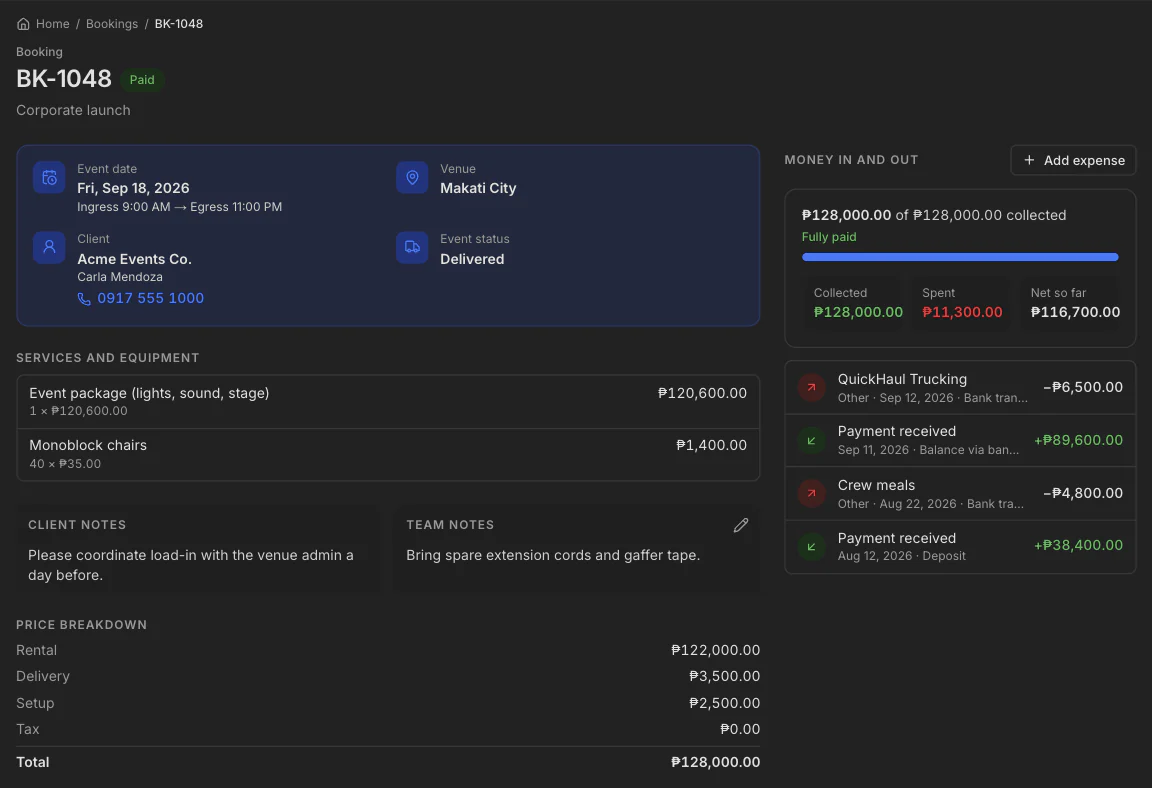The height and width of the screenshot is (788, 1152).
Task: Click the phone icon beside 0917 555 1000
Action: [x=84, y=299]
